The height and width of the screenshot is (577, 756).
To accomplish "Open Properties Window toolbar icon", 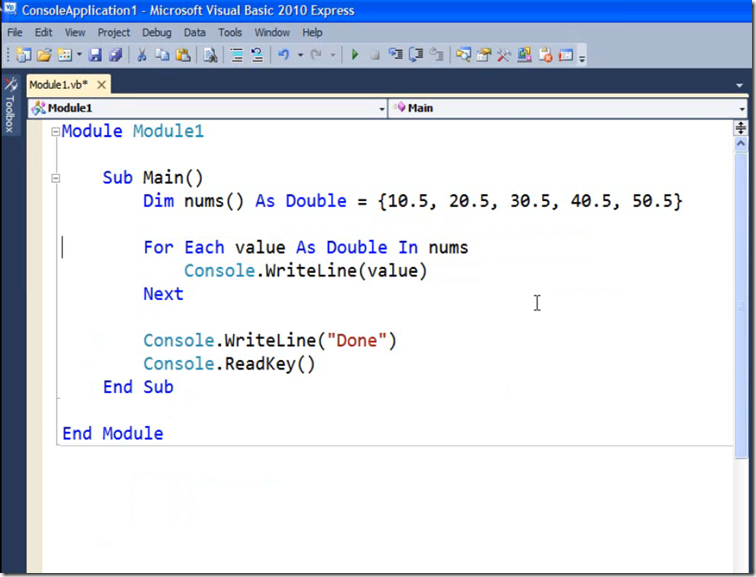I will pyautogui.click(x=484, y=55).
